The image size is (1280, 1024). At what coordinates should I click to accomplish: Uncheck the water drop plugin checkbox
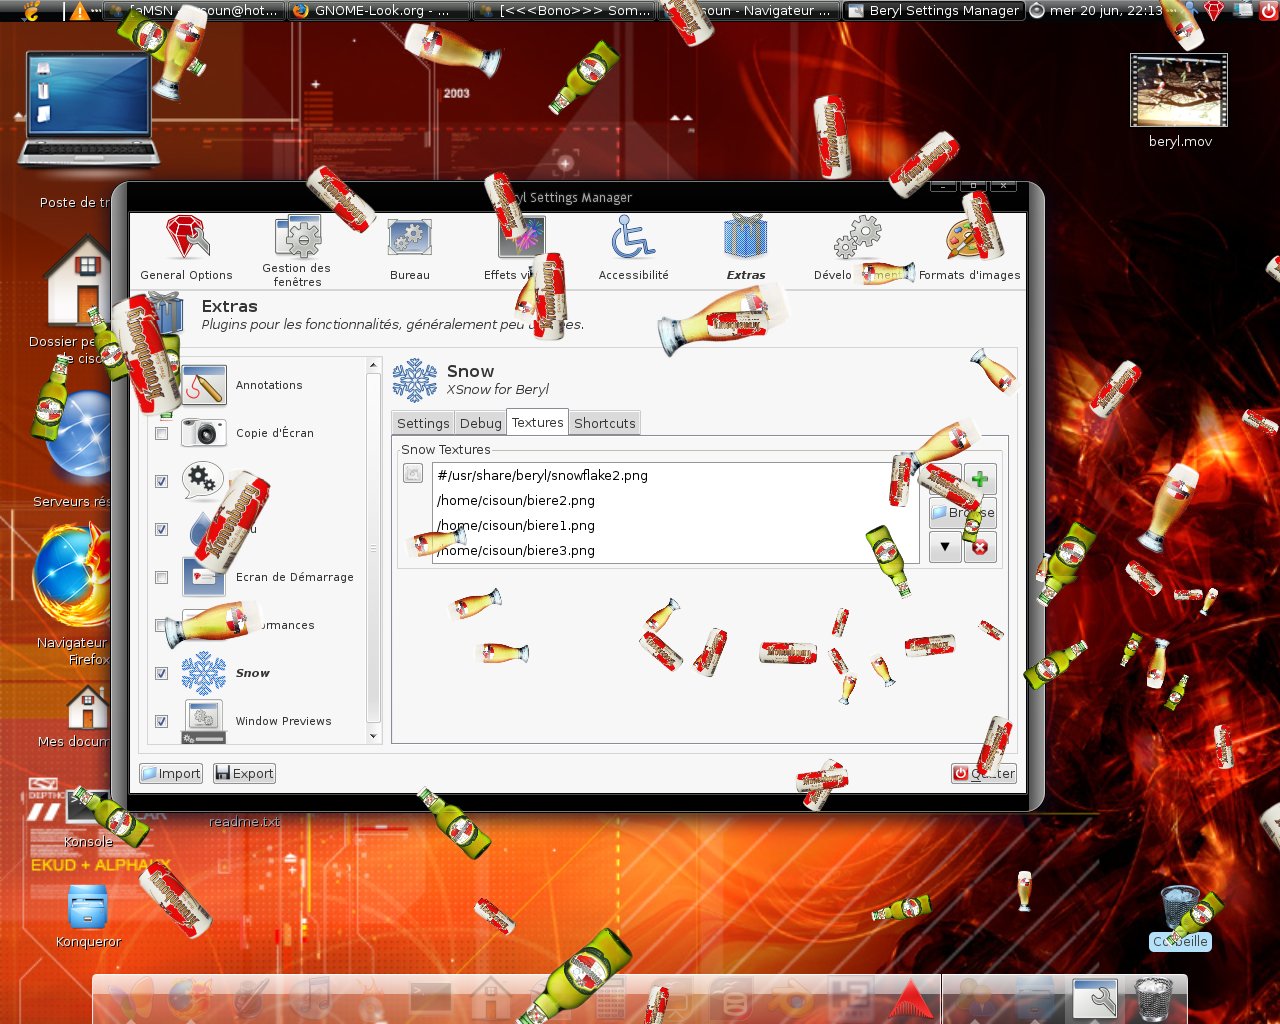161,530
